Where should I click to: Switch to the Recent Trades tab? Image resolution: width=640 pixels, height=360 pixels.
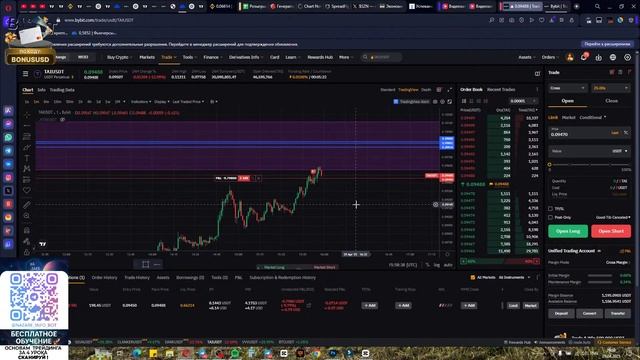(x=501, y=89)
